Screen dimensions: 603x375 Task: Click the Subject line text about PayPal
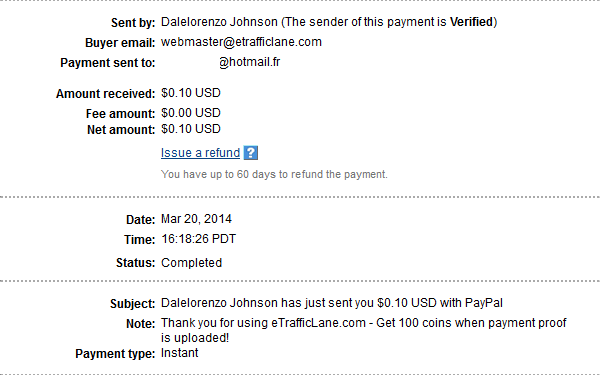(x=332, y=303)
